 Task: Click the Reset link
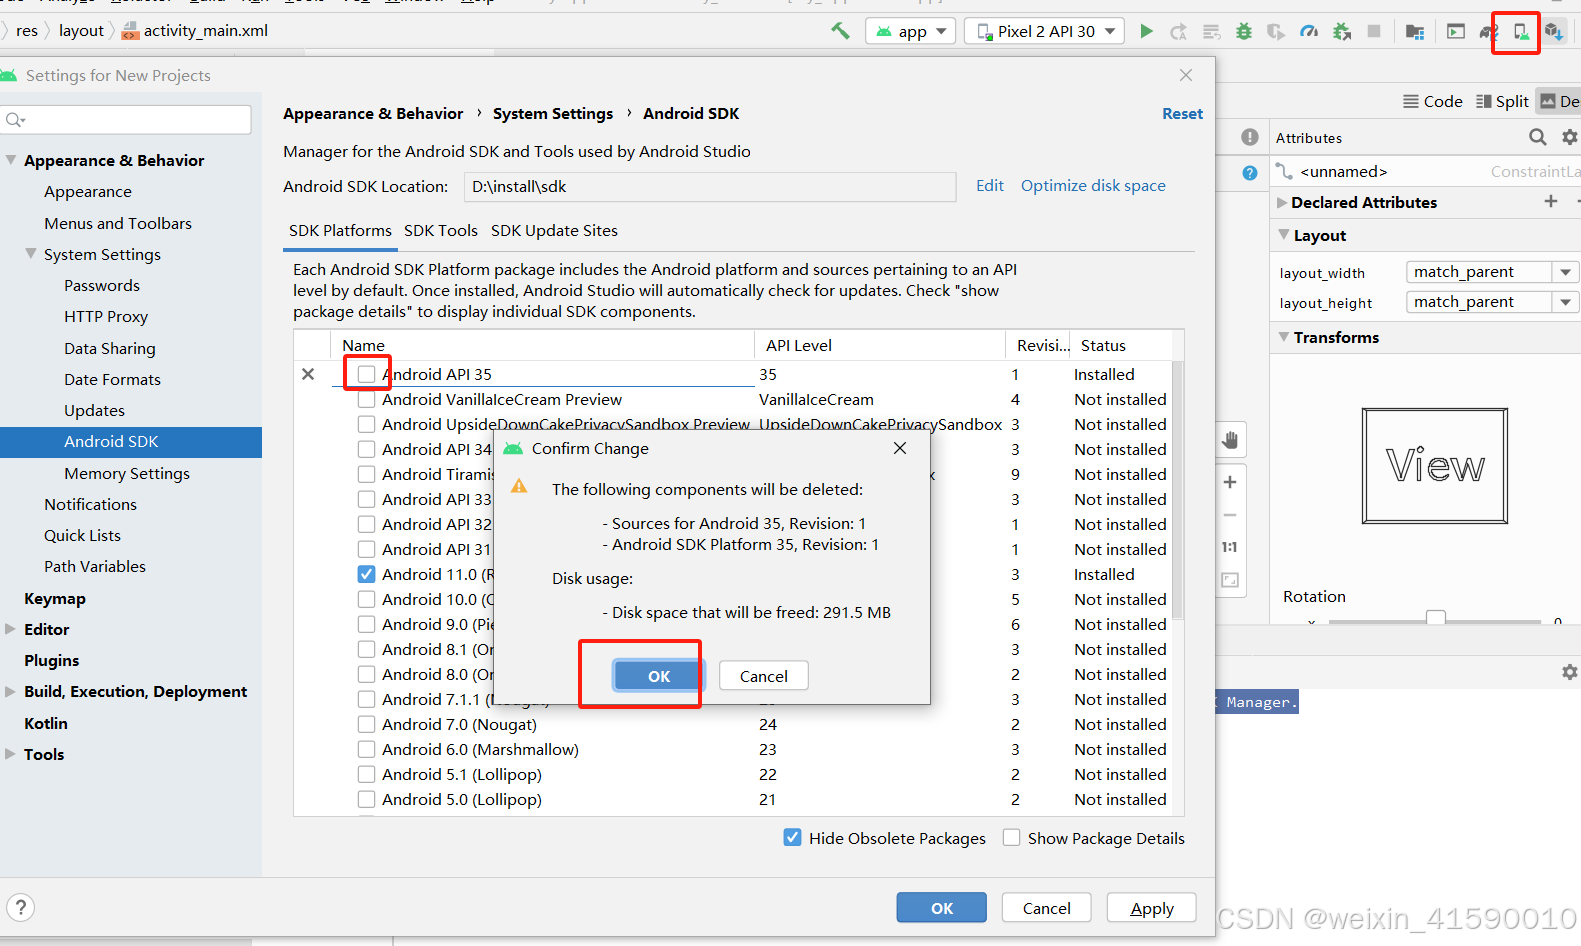[x=1182, y=114]
